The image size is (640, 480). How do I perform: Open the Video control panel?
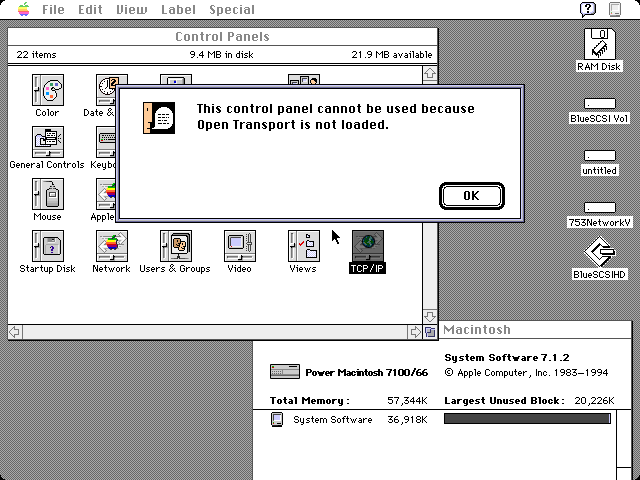pos(239,246)
